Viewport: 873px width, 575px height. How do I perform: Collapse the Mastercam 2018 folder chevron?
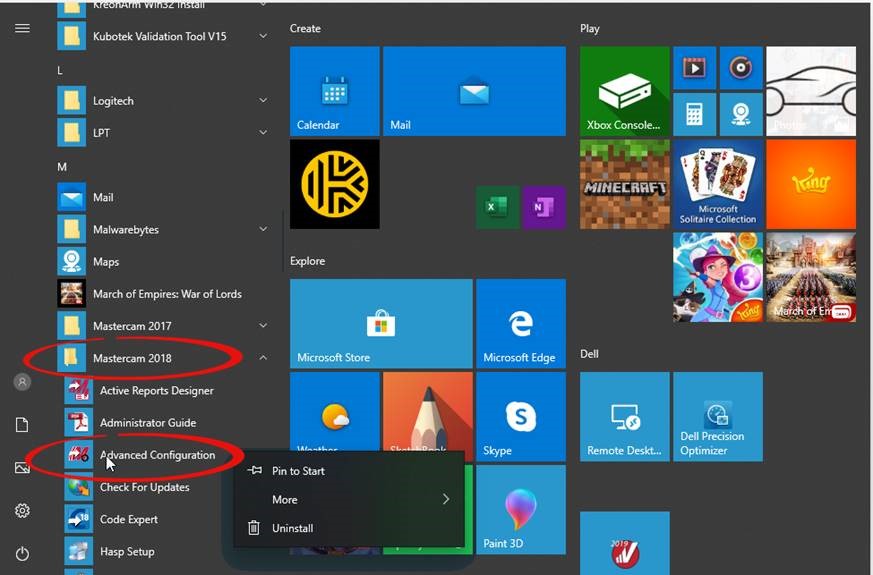tap(263, 358)
